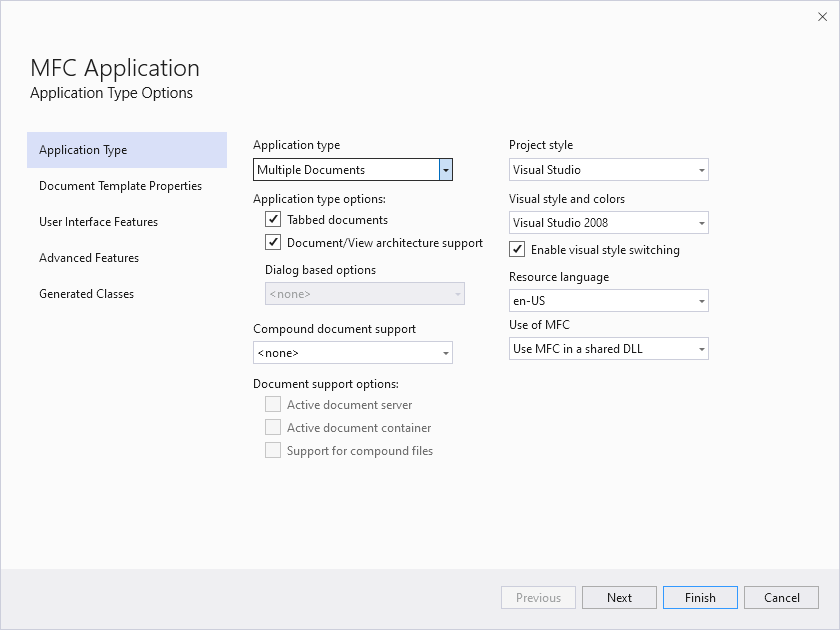Switch to Document Template Properties page
Viewport: 840px width, 630px height.
coord(120,185)
